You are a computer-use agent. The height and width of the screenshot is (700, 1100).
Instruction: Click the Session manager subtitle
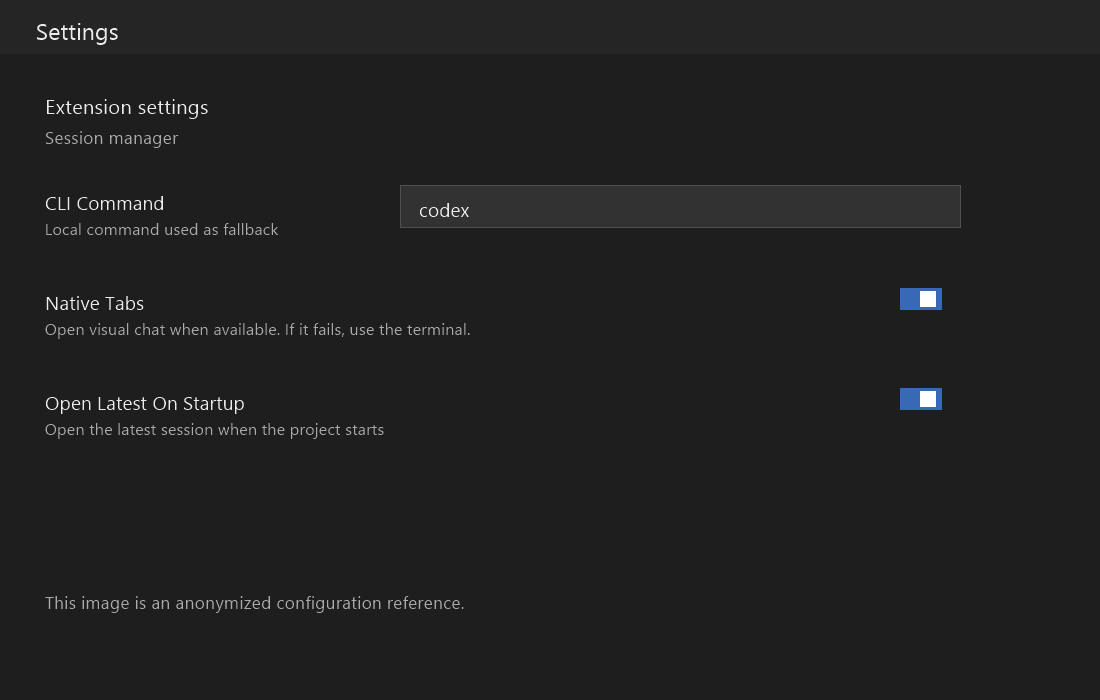112,138
